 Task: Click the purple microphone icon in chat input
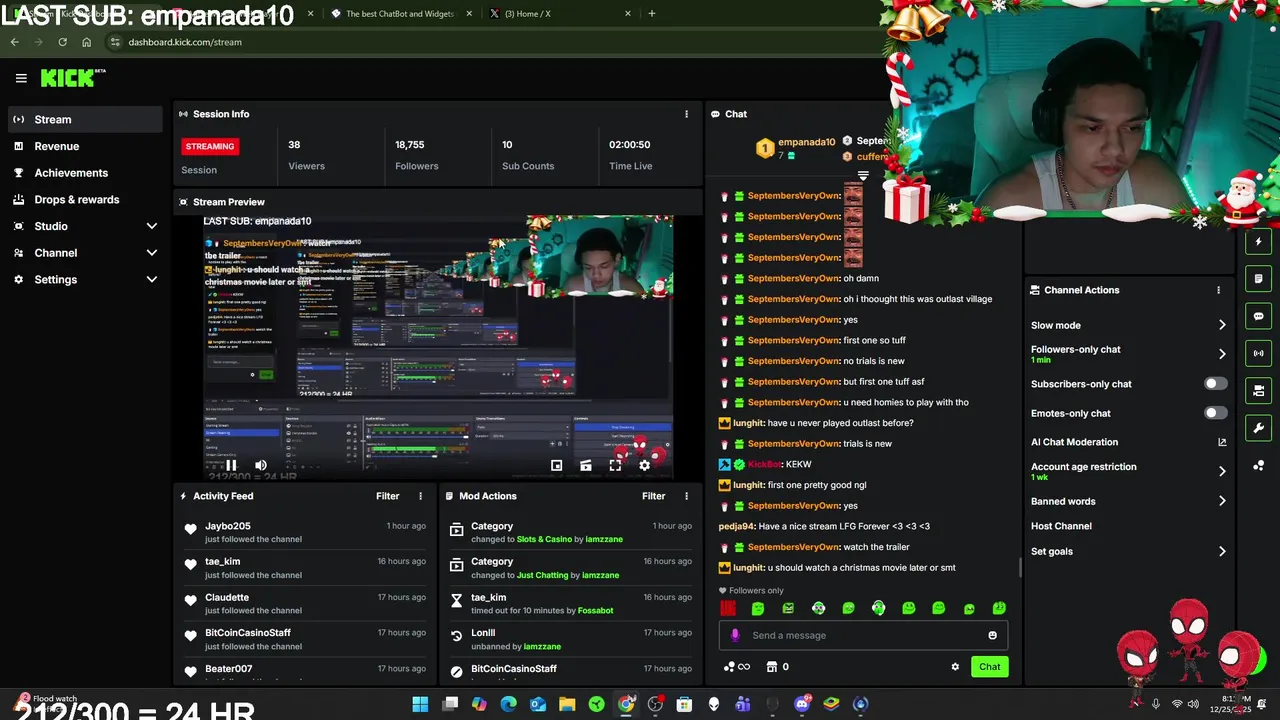click(735, 635)
